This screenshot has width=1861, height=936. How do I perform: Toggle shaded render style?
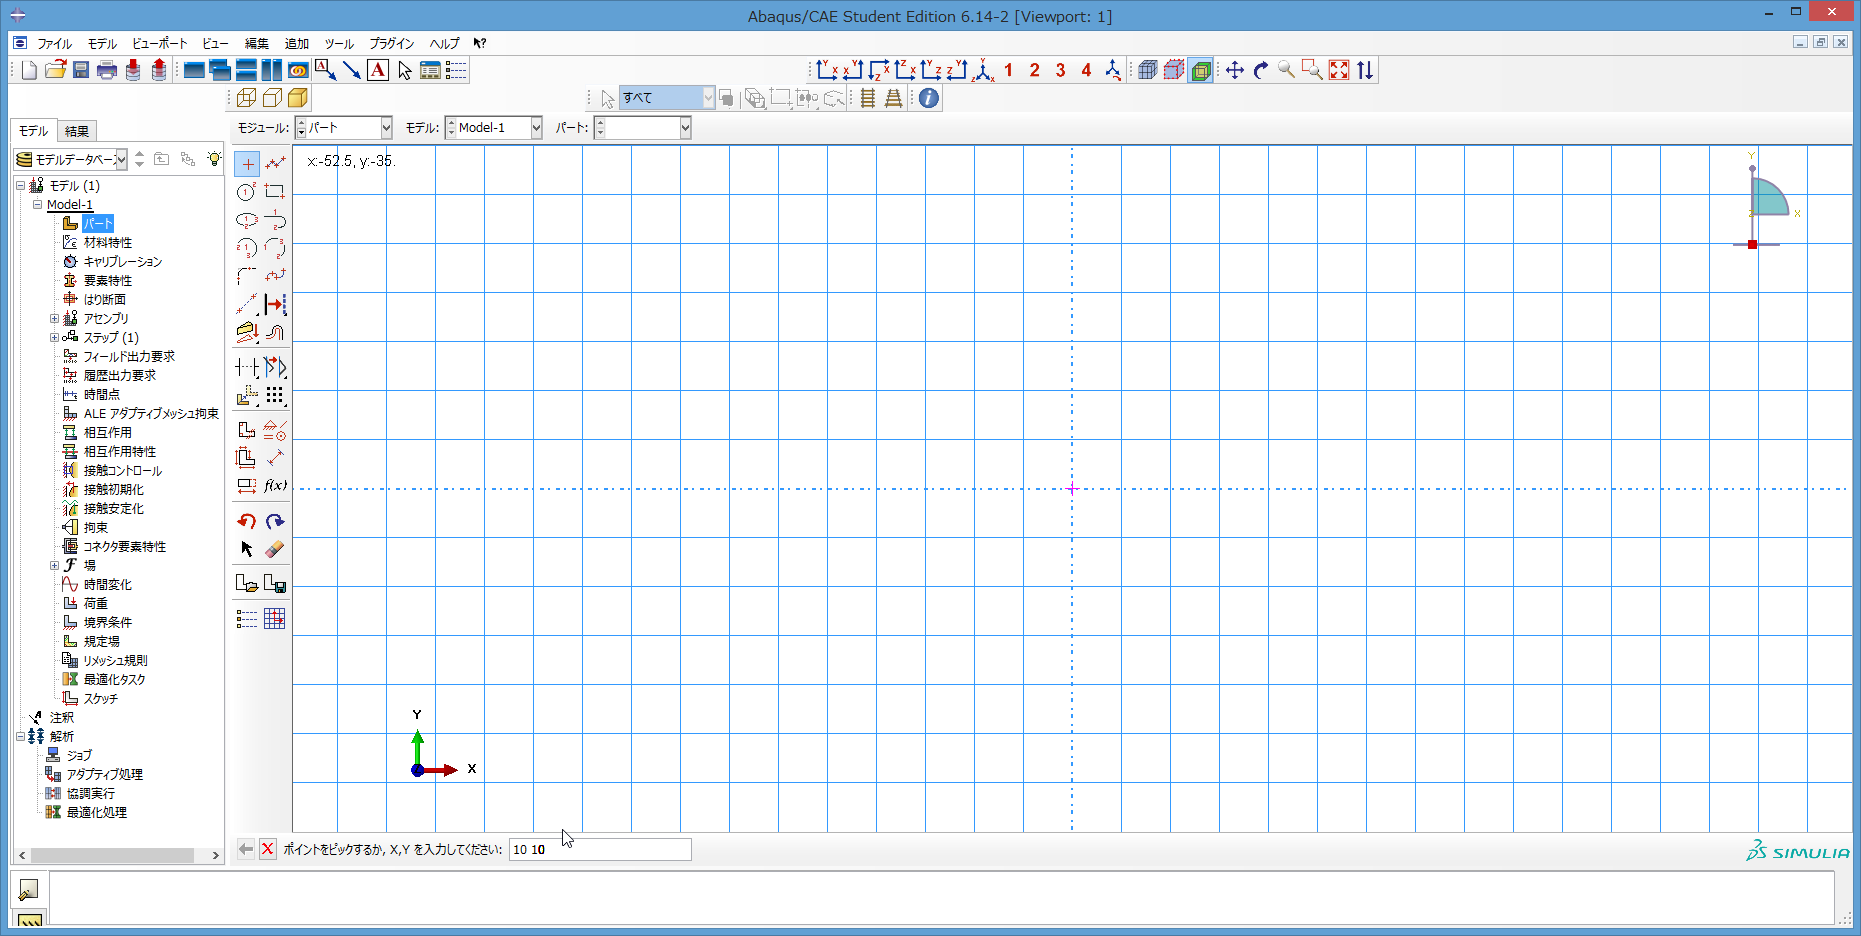click(298, 98)
